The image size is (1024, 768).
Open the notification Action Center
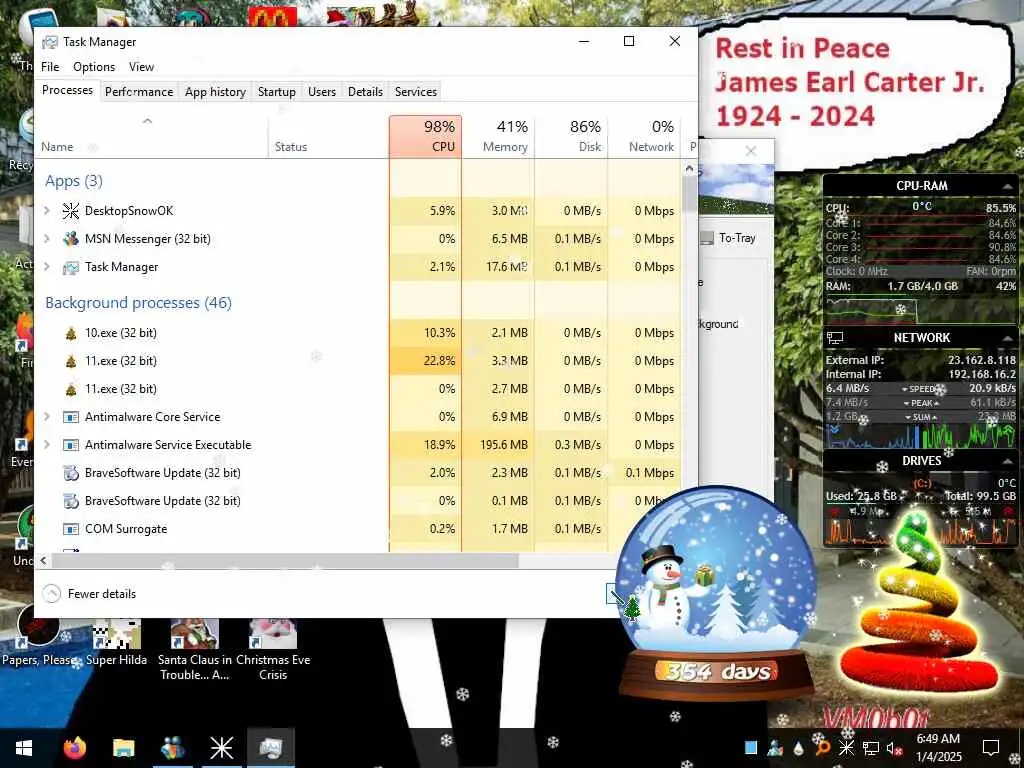click(991, 748)
